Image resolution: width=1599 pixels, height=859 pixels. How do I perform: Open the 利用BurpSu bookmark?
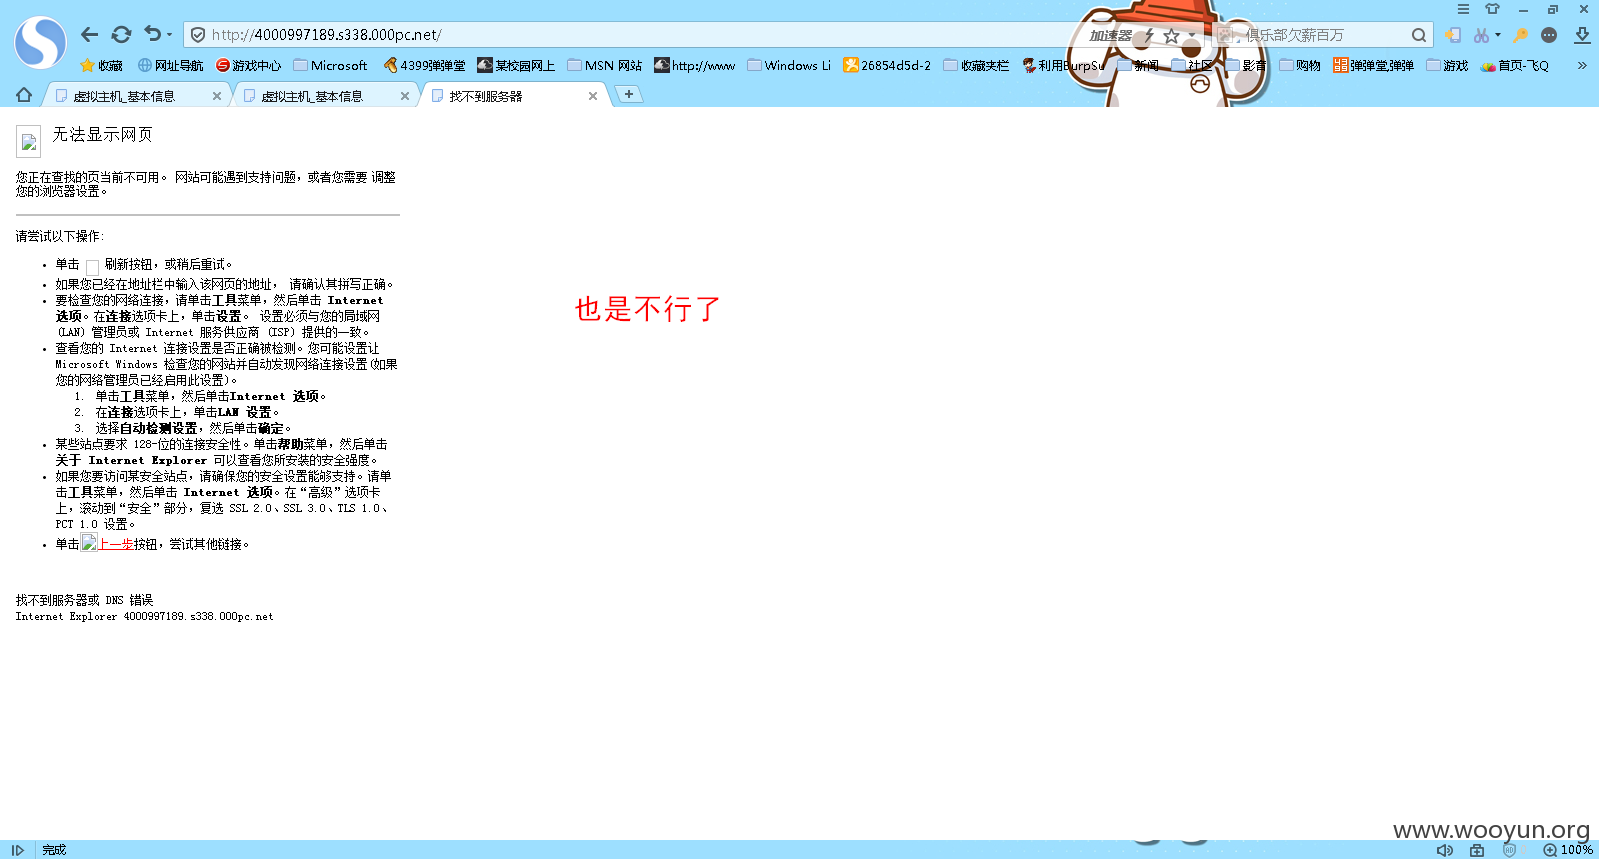(1063, 66)
